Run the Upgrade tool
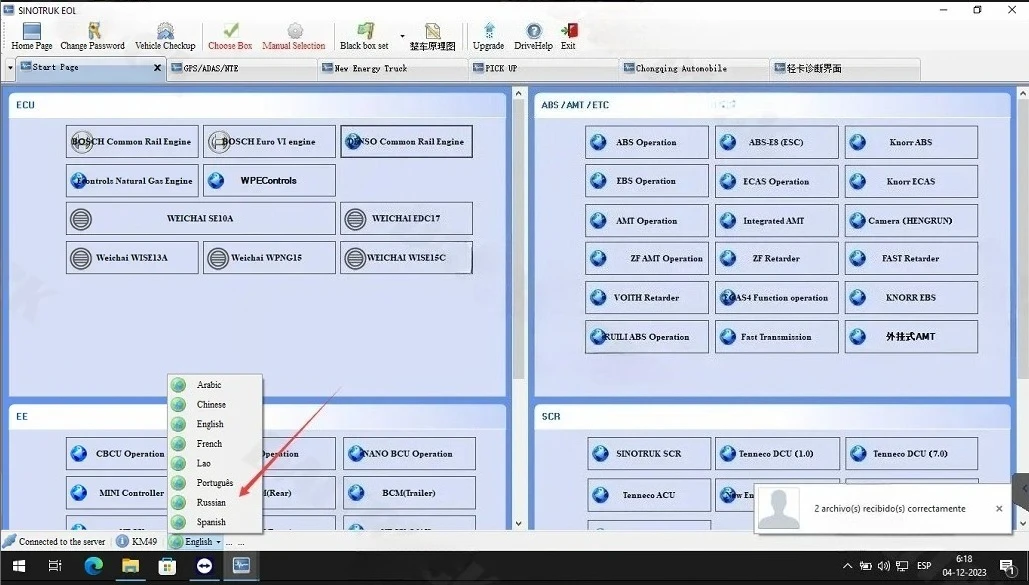 click(488, 35)
